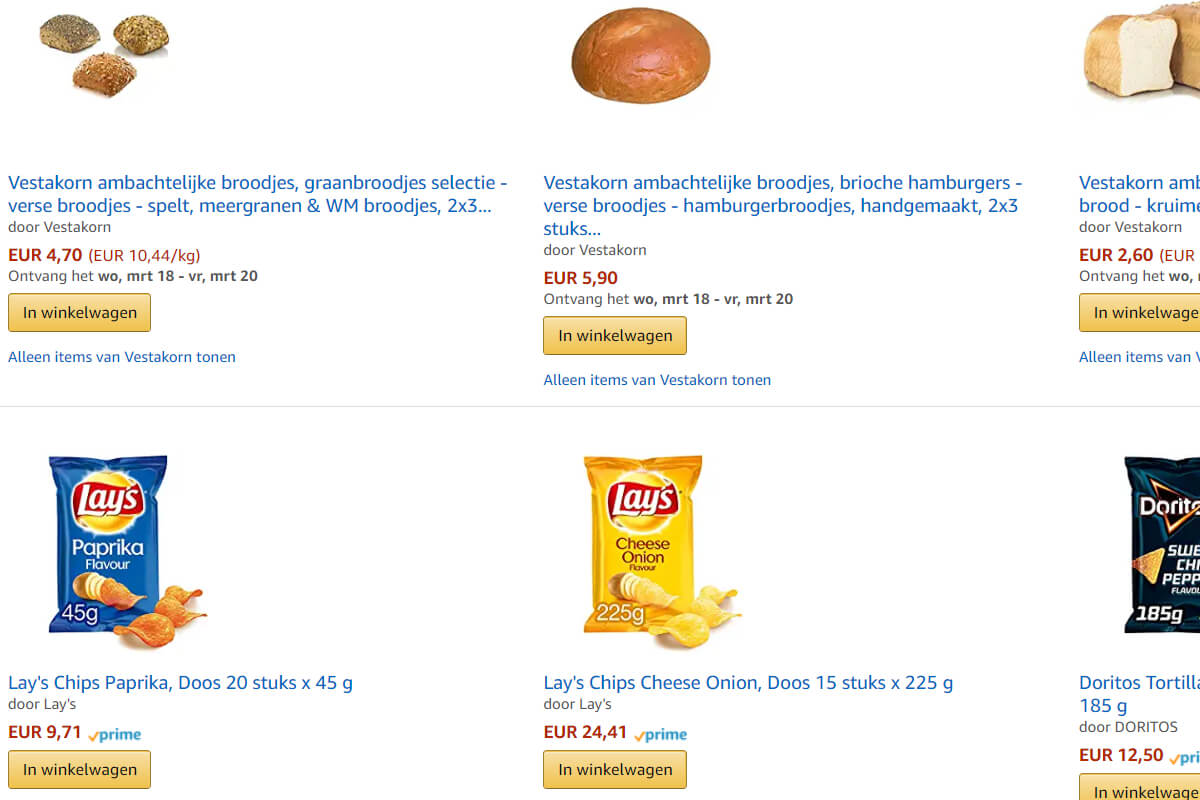This screenshot has width=1200, height=800.
Task: Click Prime badge next to EUR 24,41
Action: coord(661,734)
